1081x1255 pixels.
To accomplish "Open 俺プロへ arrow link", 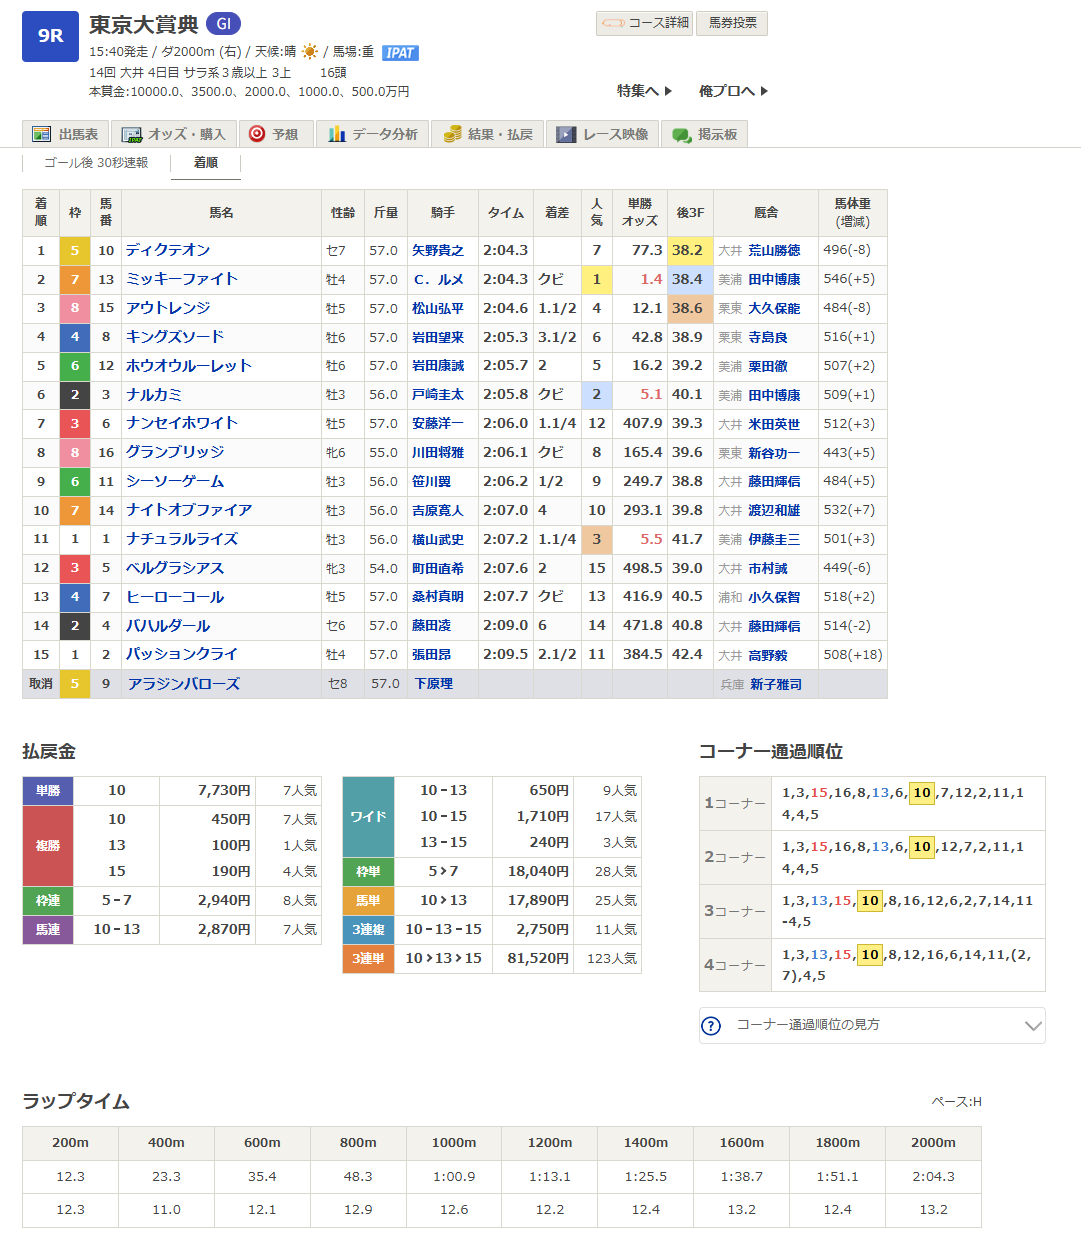I will click(x=733, y=91).
